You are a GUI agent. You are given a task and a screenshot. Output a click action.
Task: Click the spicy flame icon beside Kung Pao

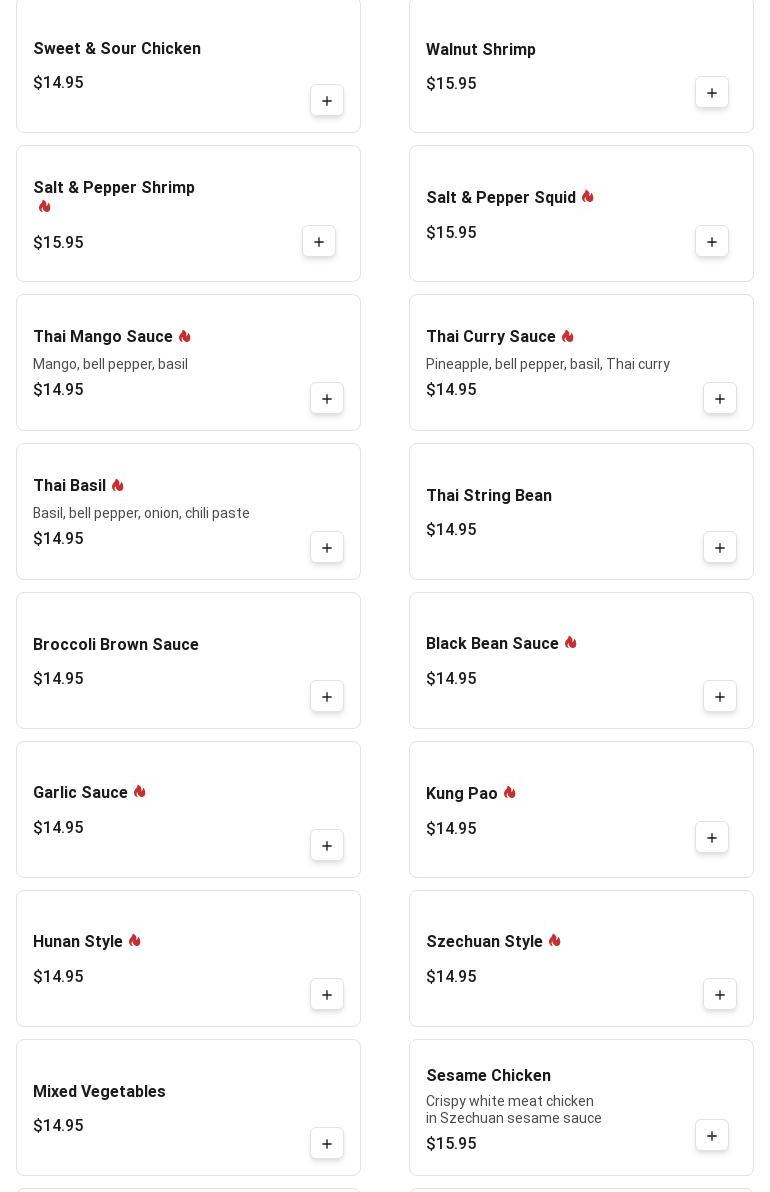[x=510, y=793]
